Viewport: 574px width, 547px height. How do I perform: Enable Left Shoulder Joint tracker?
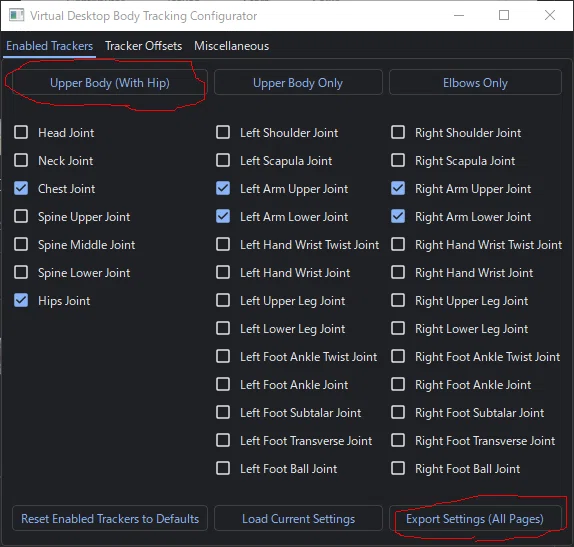click(x=223, y=132)
